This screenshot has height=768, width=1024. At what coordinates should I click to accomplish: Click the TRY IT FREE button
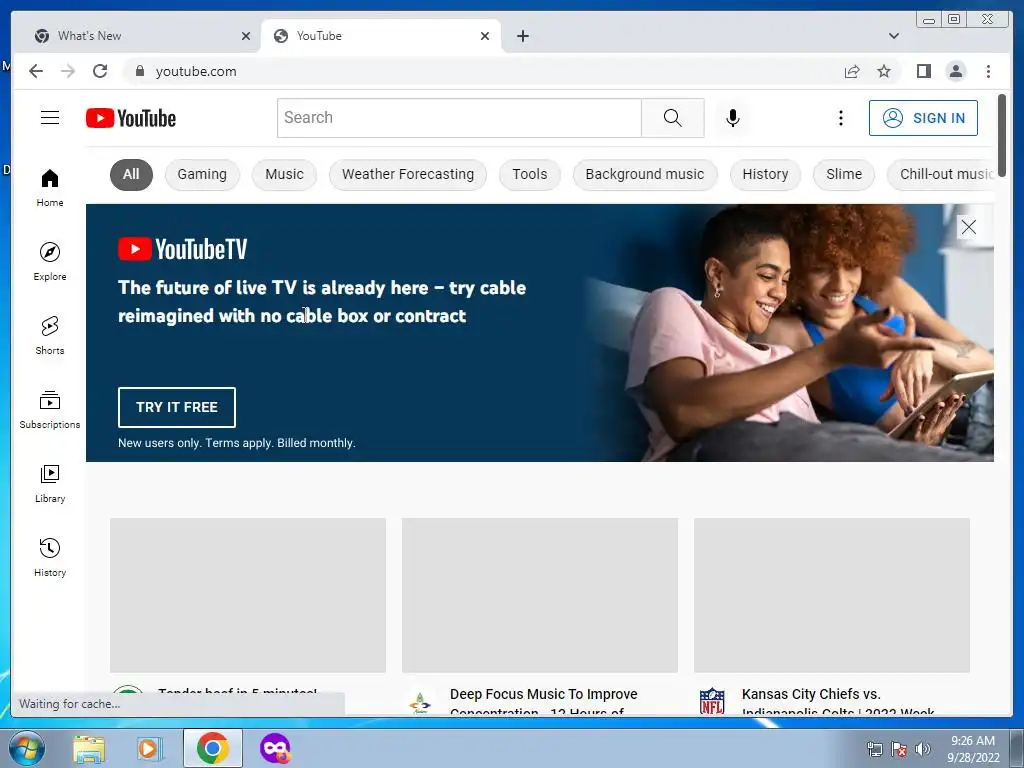click(x=176, y=407)
